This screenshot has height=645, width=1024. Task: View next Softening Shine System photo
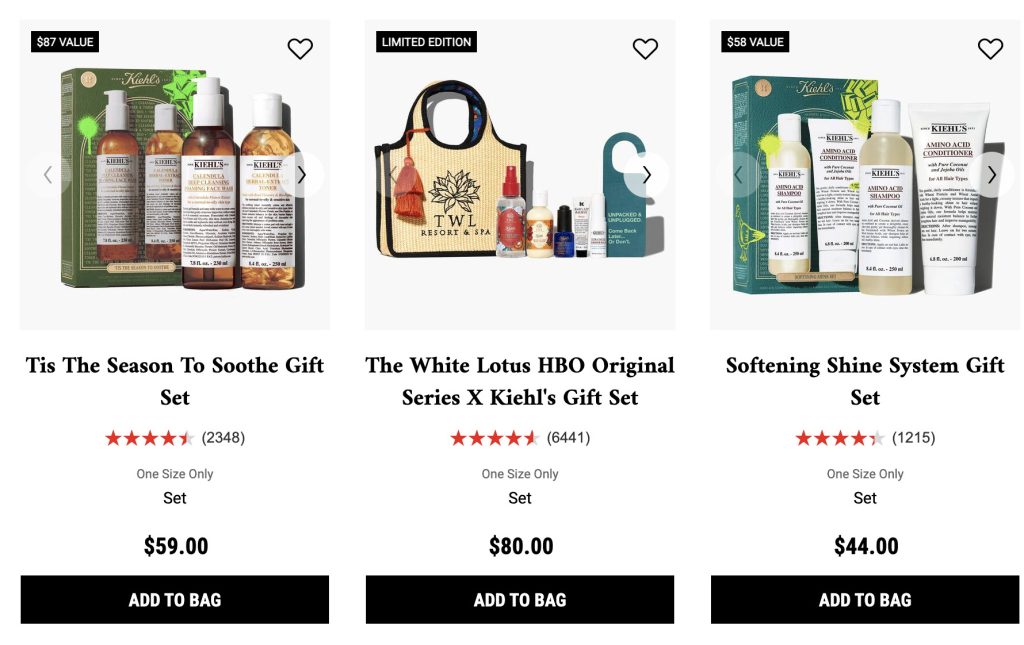point(991,175)
